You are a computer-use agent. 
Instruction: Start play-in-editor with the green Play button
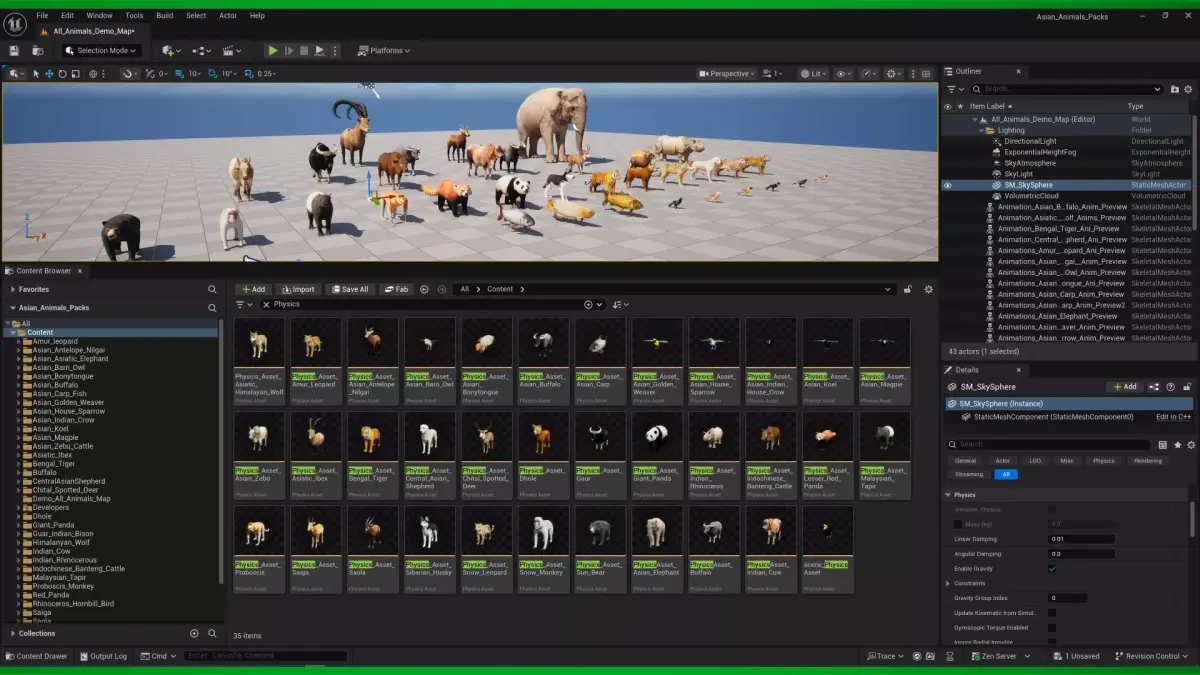(x=273, y=51)
